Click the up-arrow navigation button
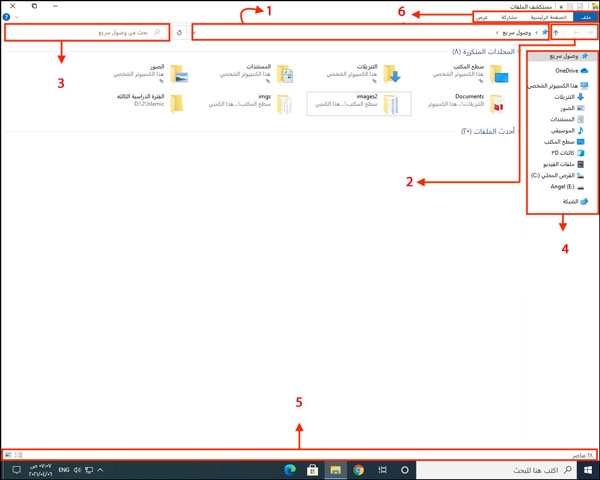The image size is (600, 480). (x=557, y=33)
